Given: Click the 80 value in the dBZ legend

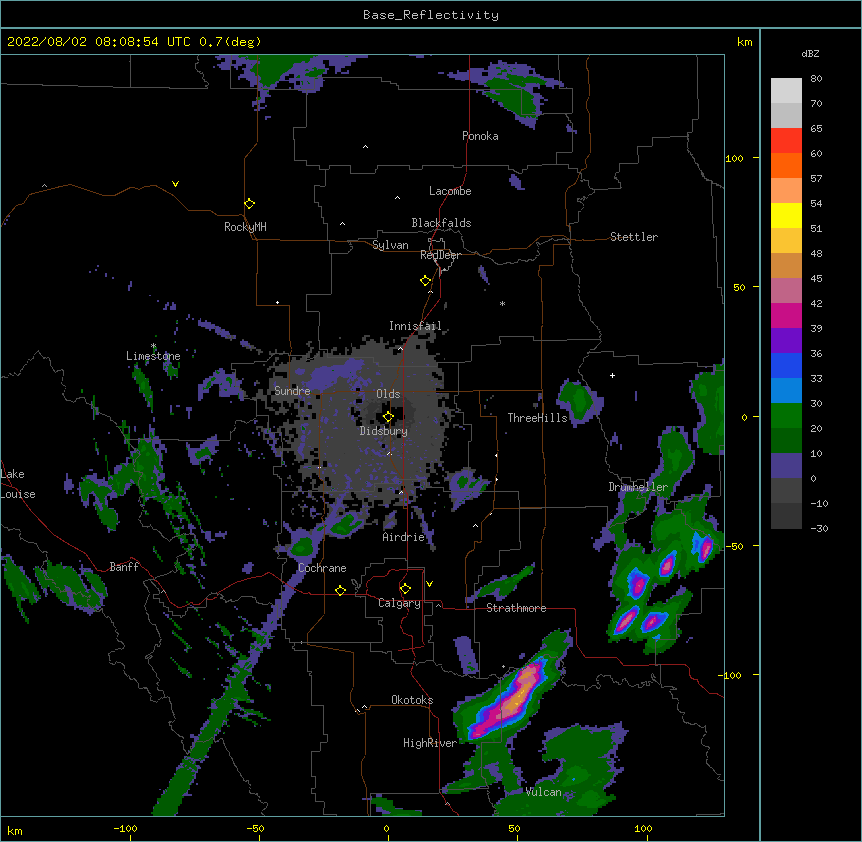Looking at the screenshot, I should tap(816, 79).
